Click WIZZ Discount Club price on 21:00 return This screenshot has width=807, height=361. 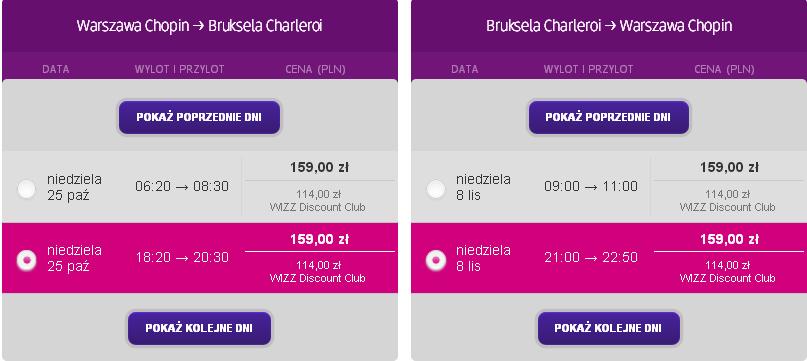pyautogui.click(x=727, y=272)
